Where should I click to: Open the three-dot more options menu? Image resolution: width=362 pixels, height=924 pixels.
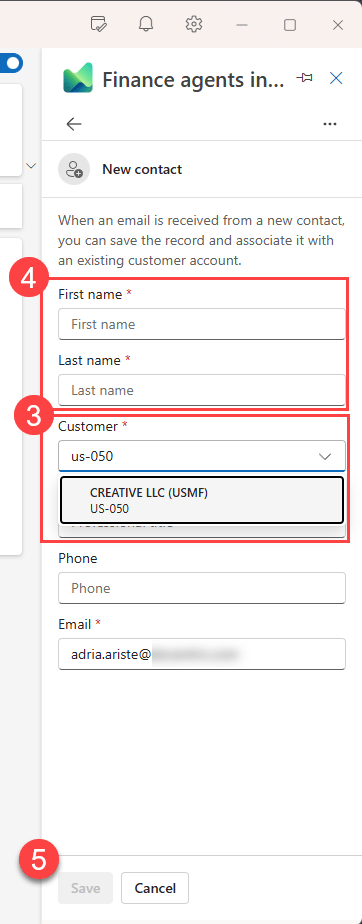tap(330, 124)
